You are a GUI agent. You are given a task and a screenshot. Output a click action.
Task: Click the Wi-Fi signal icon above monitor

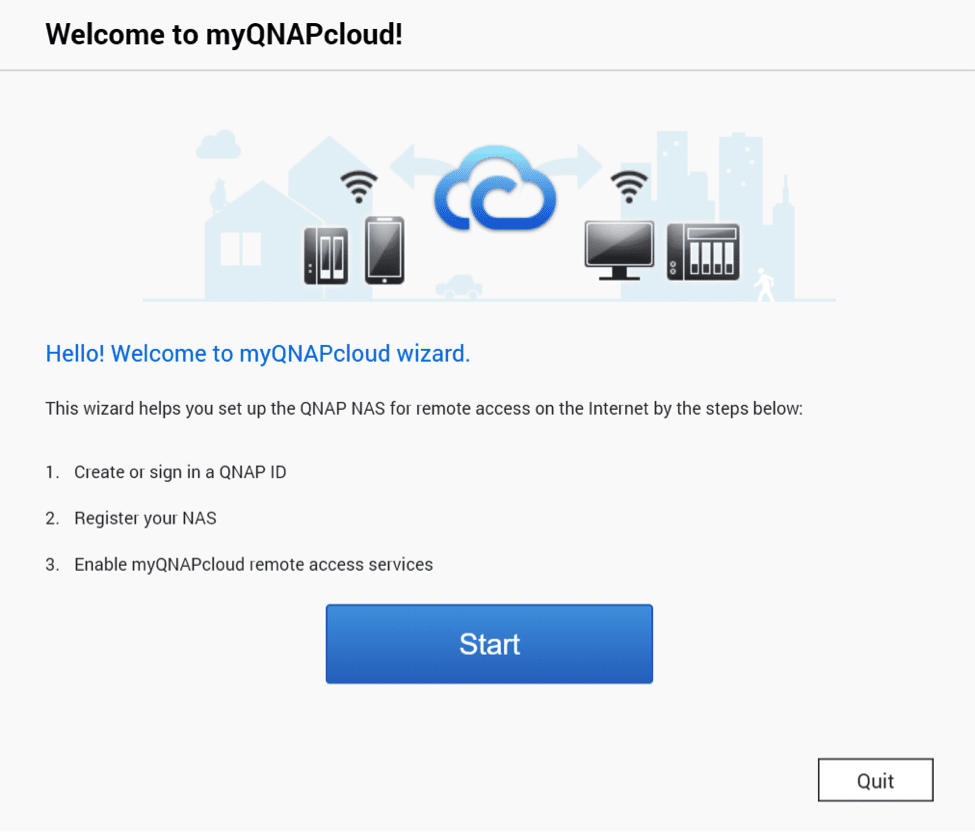[629, 187]
